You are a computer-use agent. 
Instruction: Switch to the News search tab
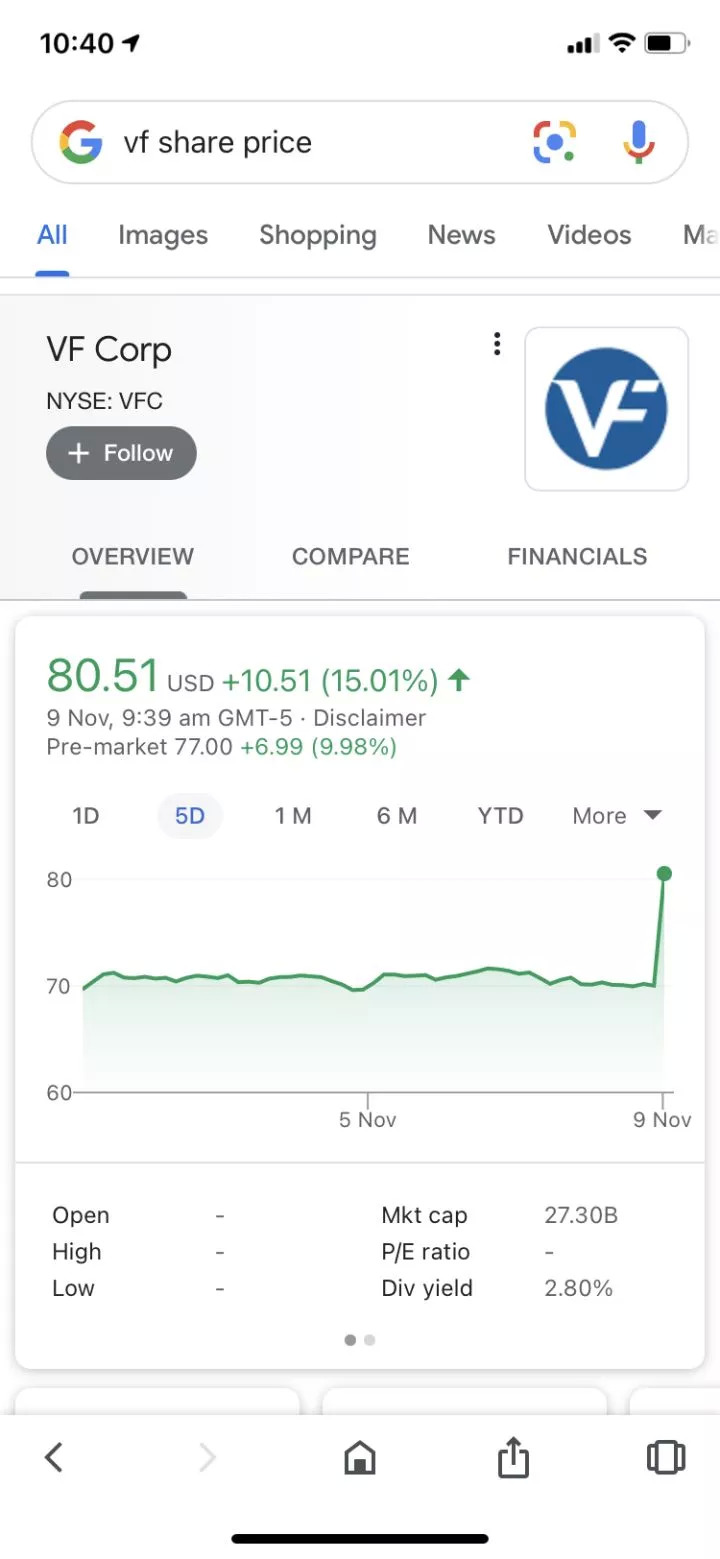[461, 235]
